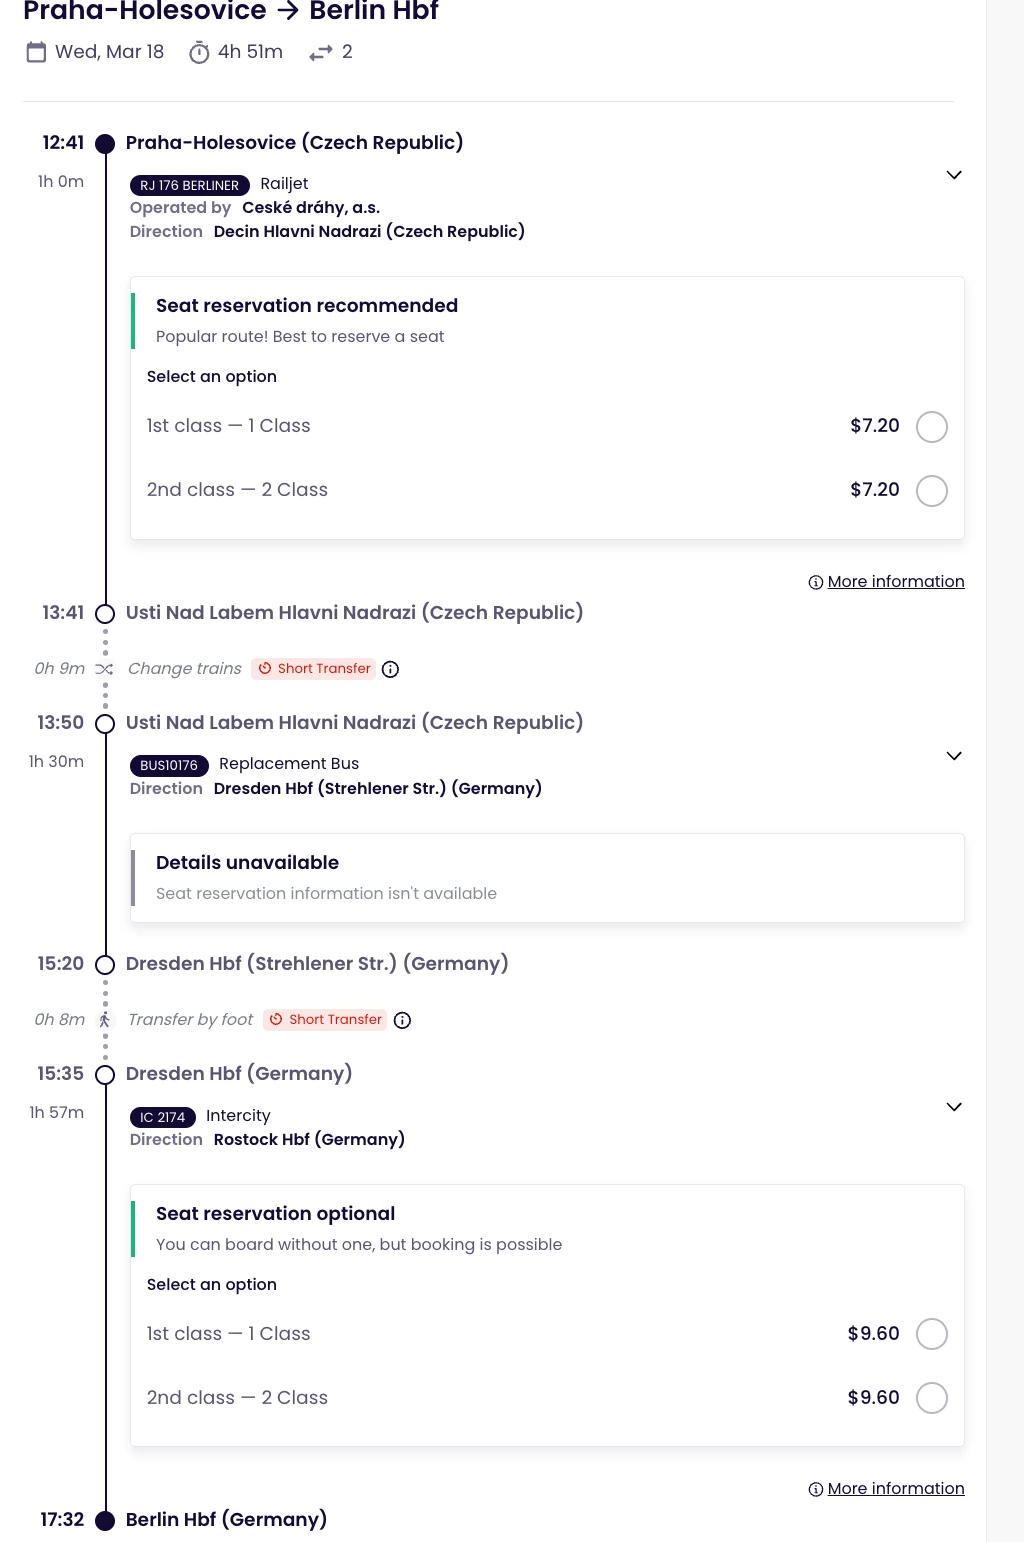The height and width of the screenshot is (1542, 1024).
Task: Click the walking person transfer icon
Action: [x=104, y=1020]
